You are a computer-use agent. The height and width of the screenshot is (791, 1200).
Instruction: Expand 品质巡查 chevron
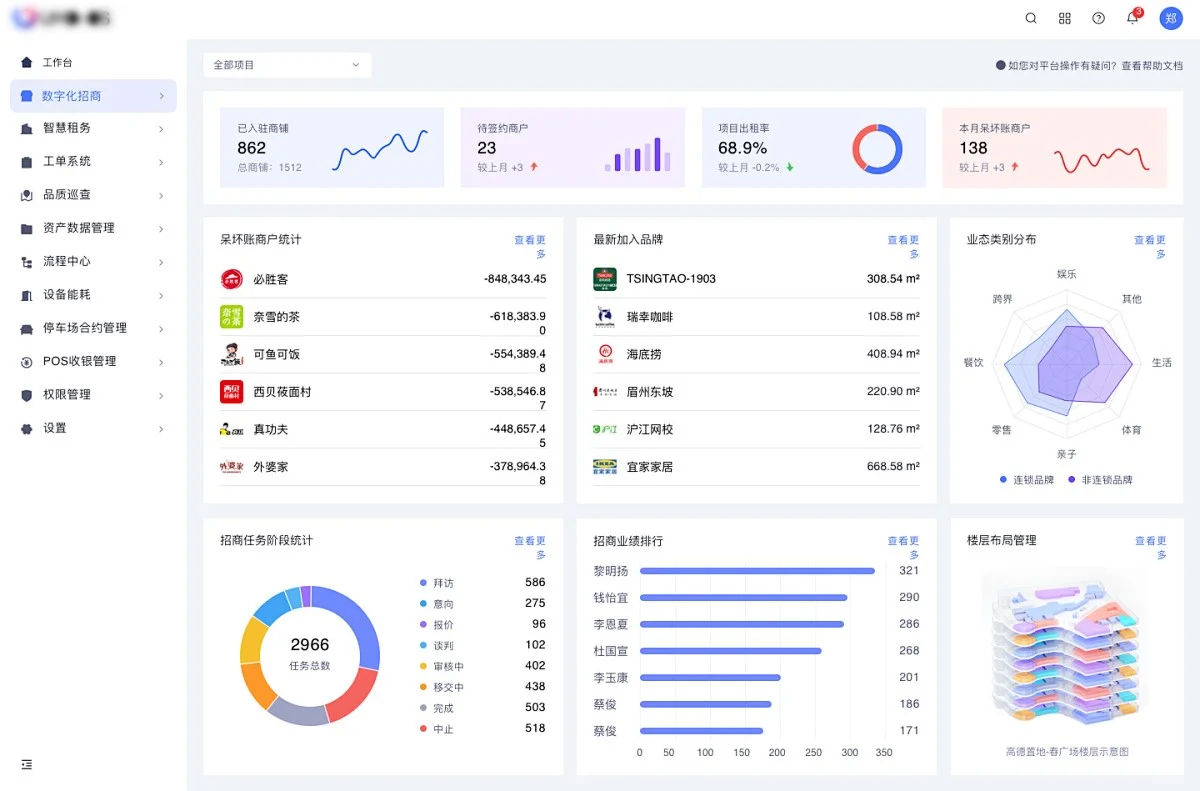coord(161,195)
